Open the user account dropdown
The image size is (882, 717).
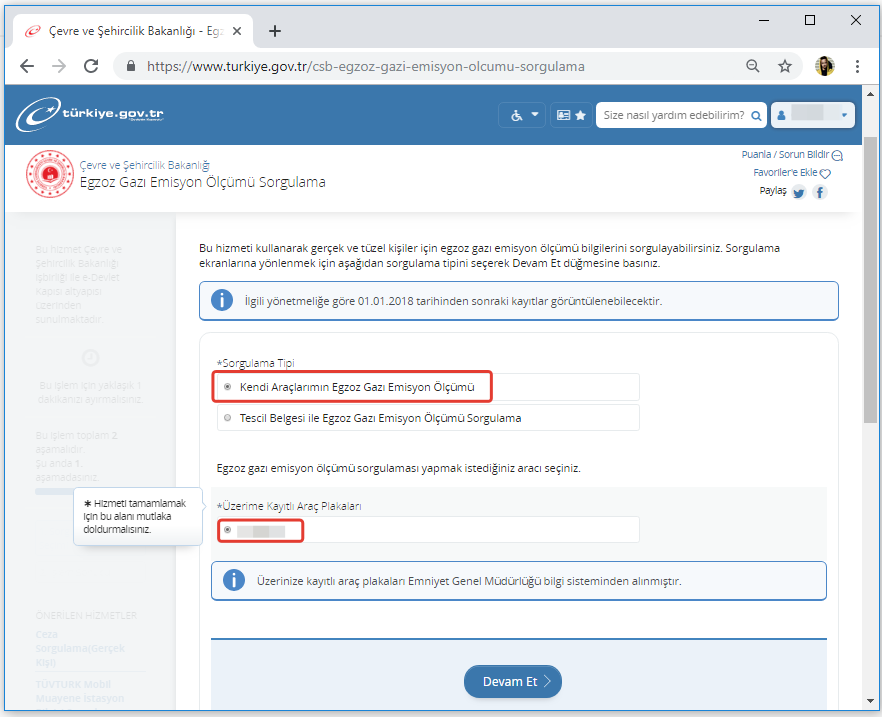tap(813, 115)
